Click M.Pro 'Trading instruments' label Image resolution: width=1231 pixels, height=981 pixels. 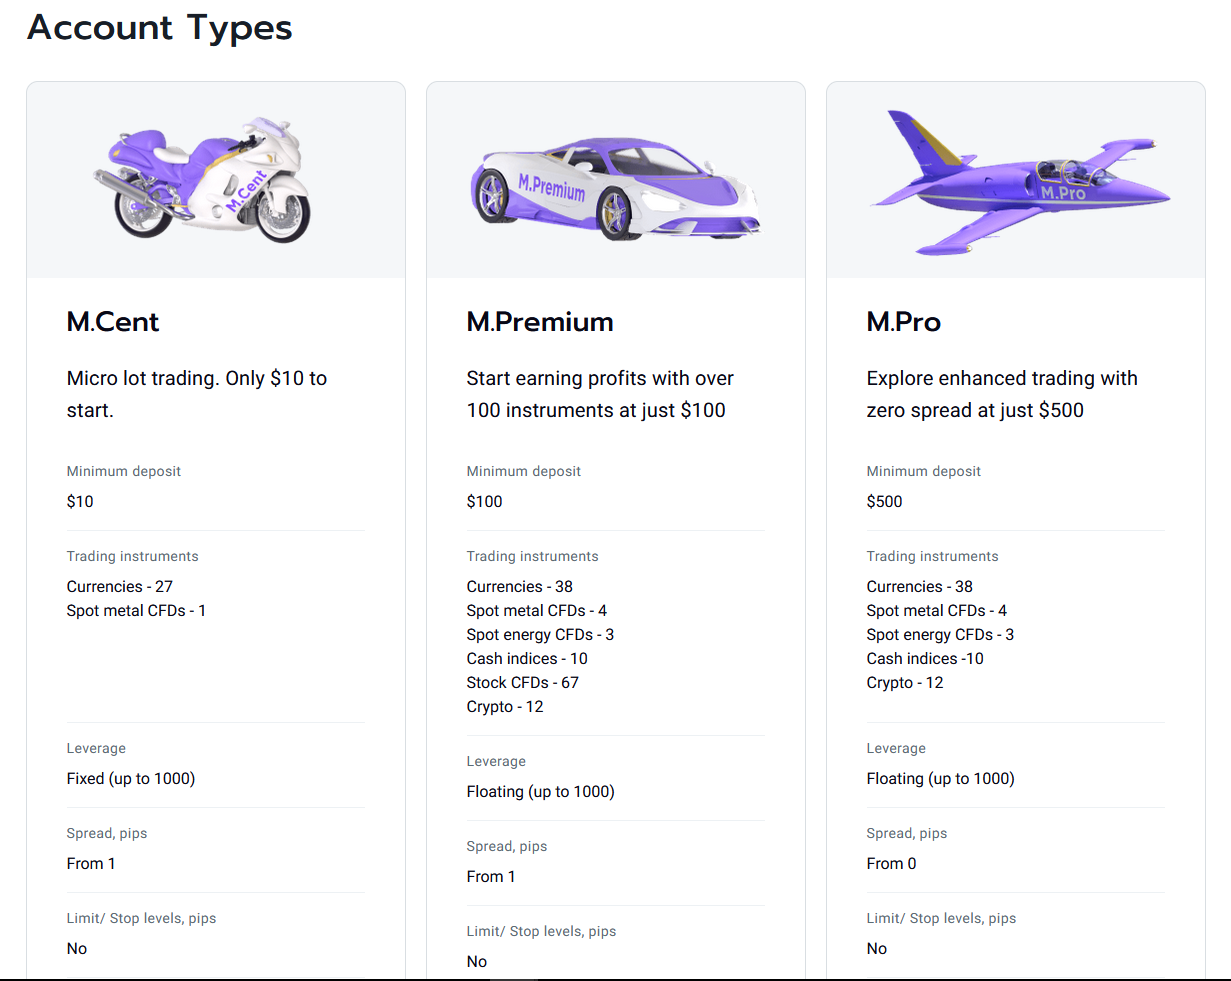pyautogui.click(x=933, y=557)
